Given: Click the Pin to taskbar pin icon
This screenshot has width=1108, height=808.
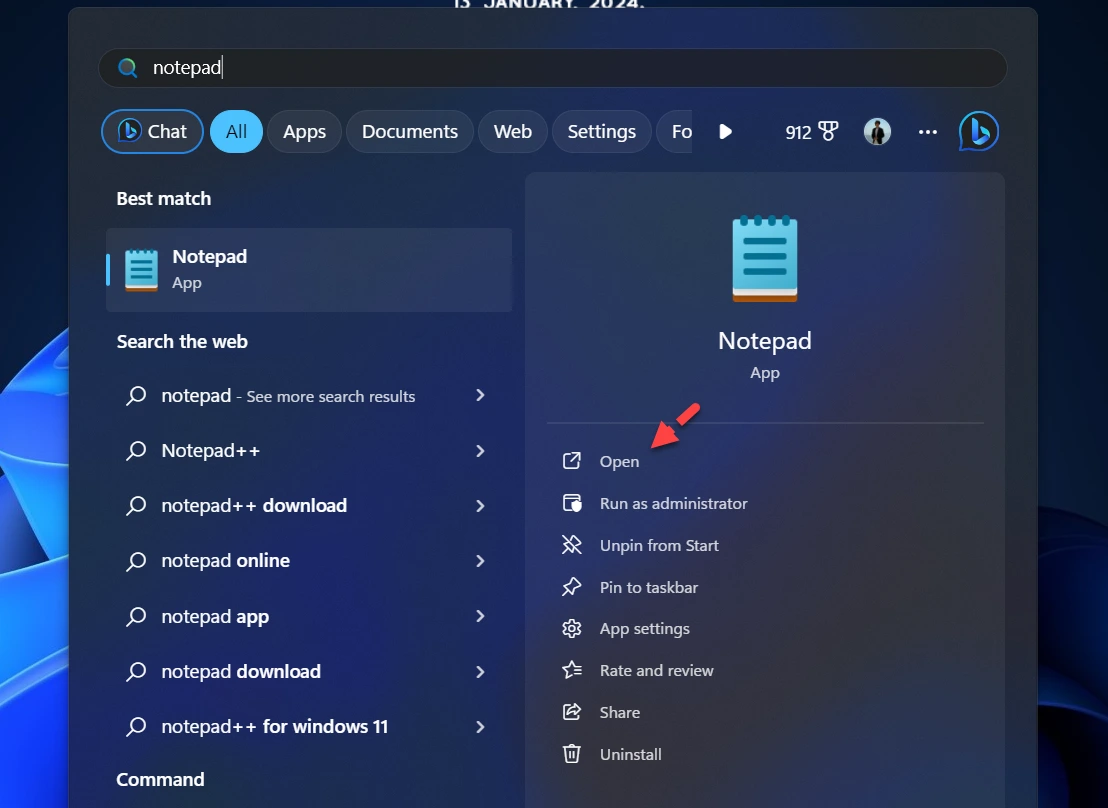Looking at the screenshot, I should [x=572, y=587].
